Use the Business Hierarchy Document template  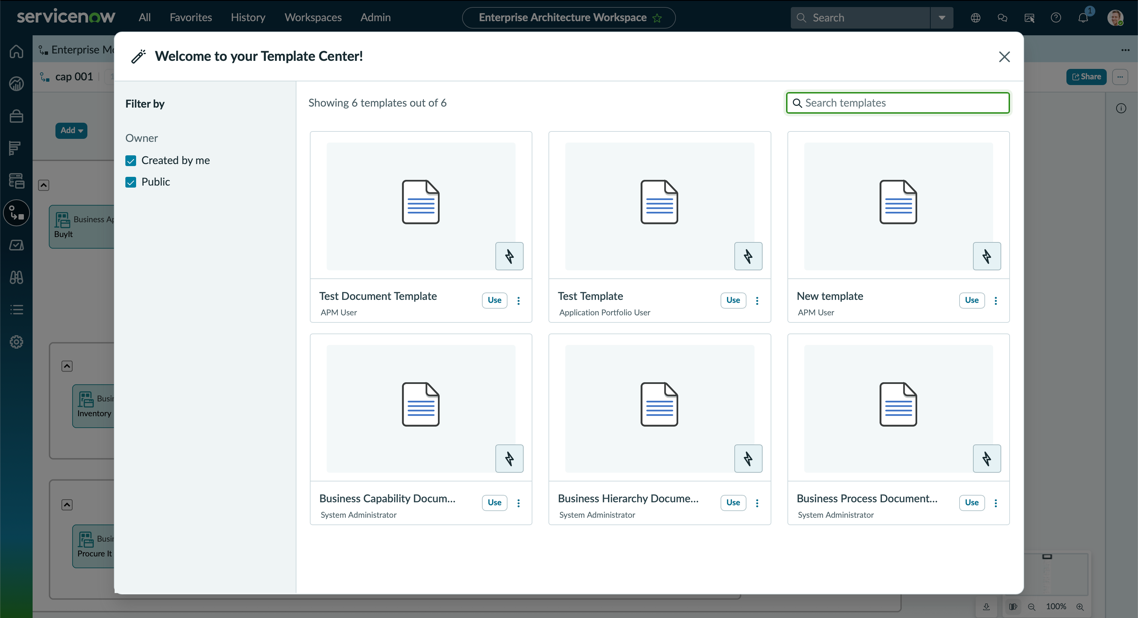pyautogui.click(x=733, y=503)
